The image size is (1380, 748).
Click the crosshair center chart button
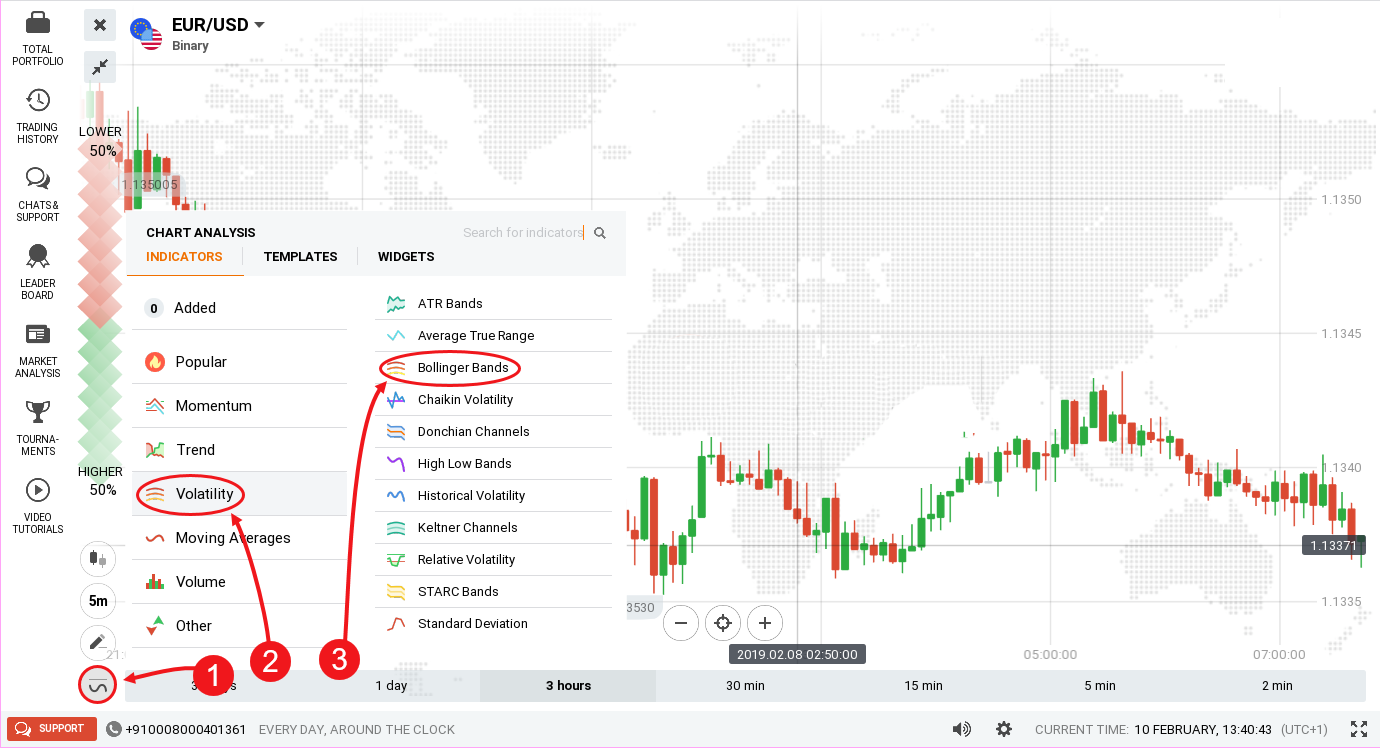click(723, 623)
